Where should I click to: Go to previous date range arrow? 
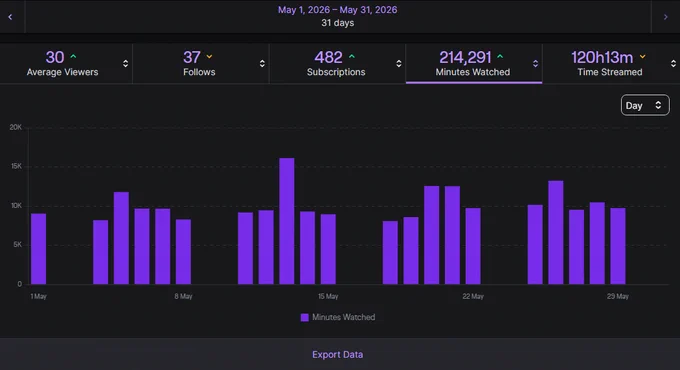click(10, 17)
